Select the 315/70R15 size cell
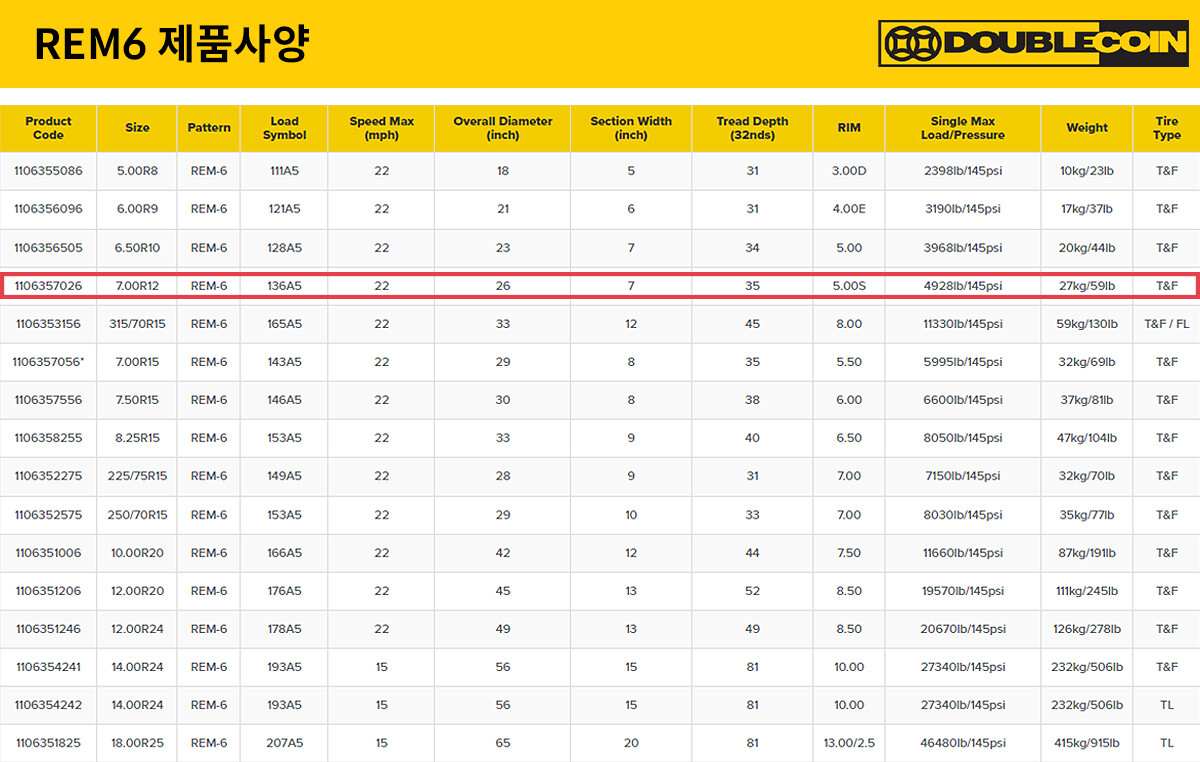Screen dimensions: 1200x762 (x=137, y=324)
